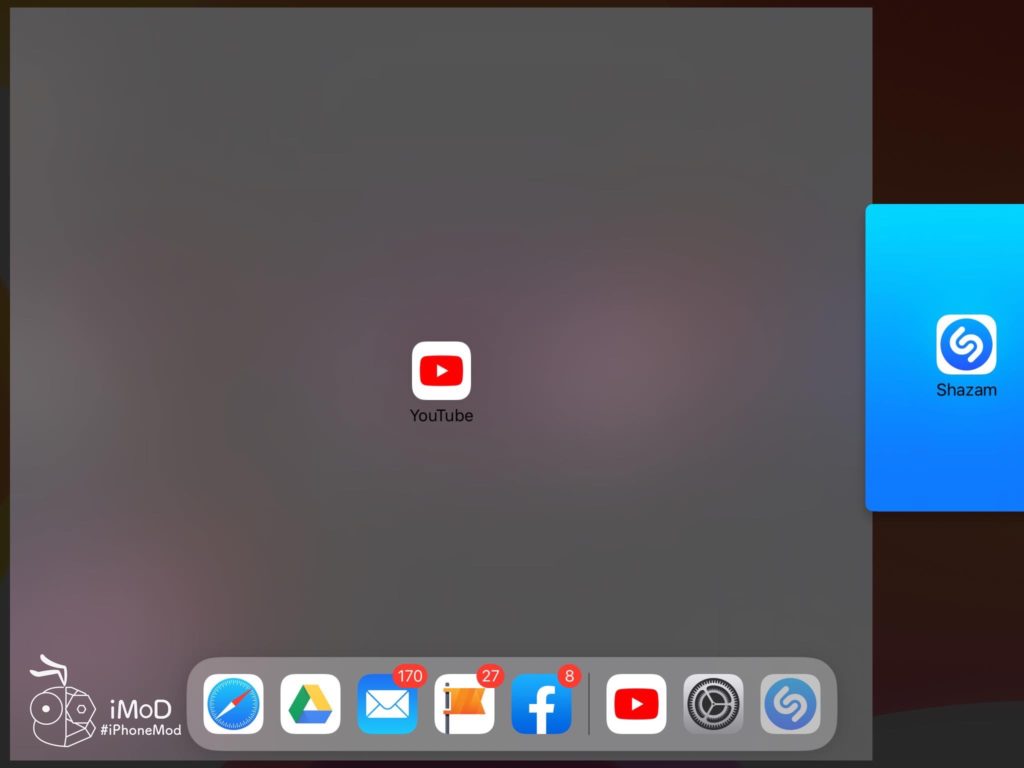Tap the badge showing 27 on Facebook Pages
Image resolution: width=1024 pixels, height=768 pixels.
[490, 676]
